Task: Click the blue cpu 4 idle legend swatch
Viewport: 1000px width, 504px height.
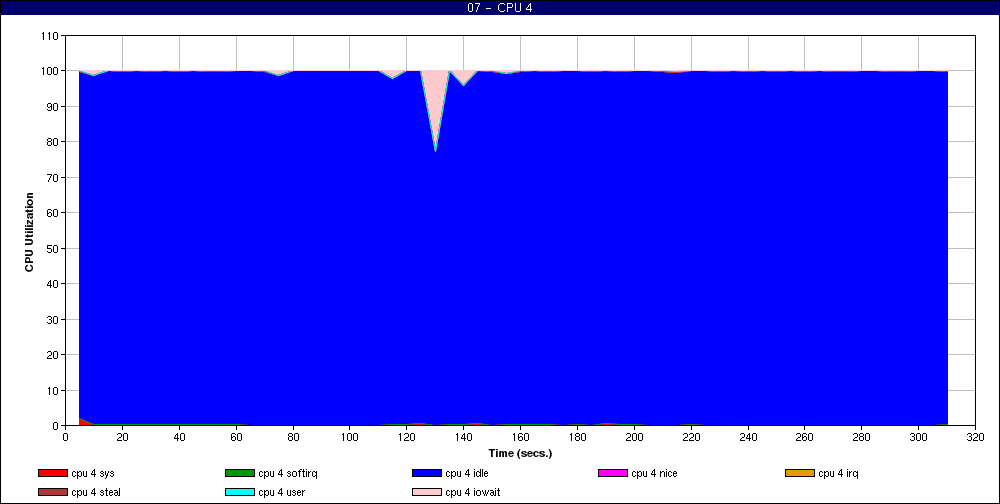Action: point(427,473)
